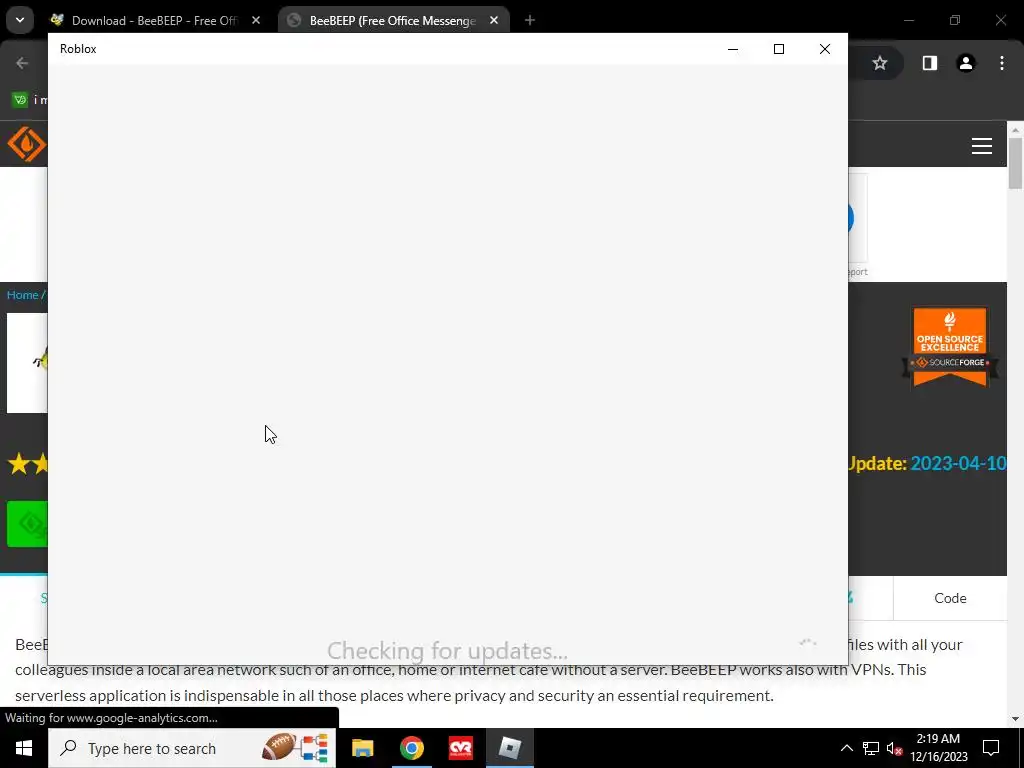Click the SourceForge logo
Viewport: 1024px width, 768px height.
[x=27, y=144]
